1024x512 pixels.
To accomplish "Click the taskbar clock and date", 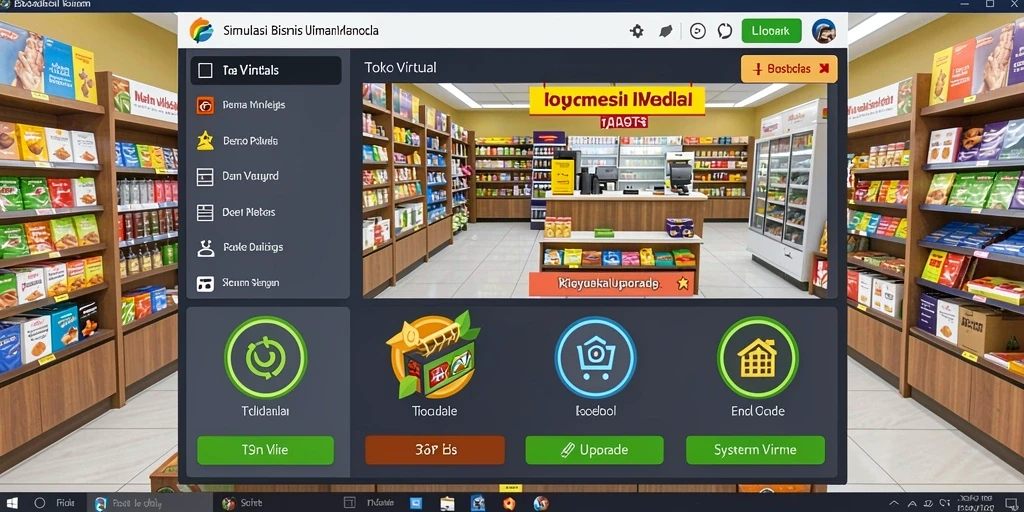I will pyautogui.click(x=976, y=503).
